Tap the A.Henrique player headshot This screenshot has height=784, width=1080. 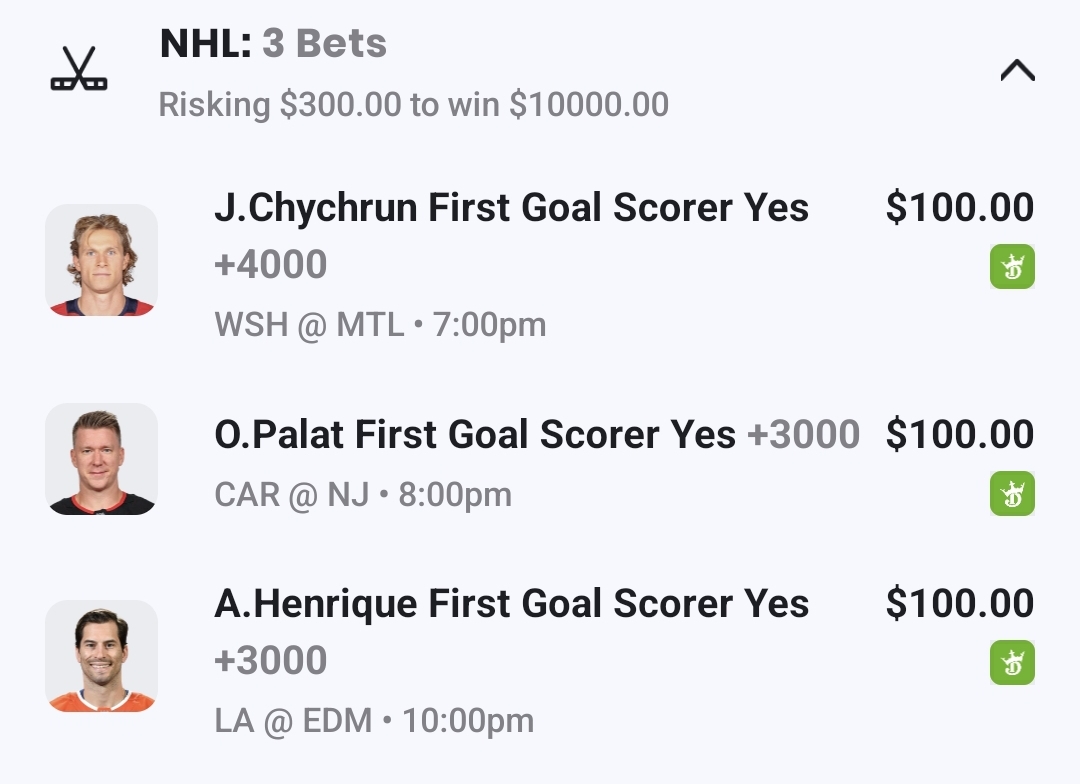click(x=101, y=656)
